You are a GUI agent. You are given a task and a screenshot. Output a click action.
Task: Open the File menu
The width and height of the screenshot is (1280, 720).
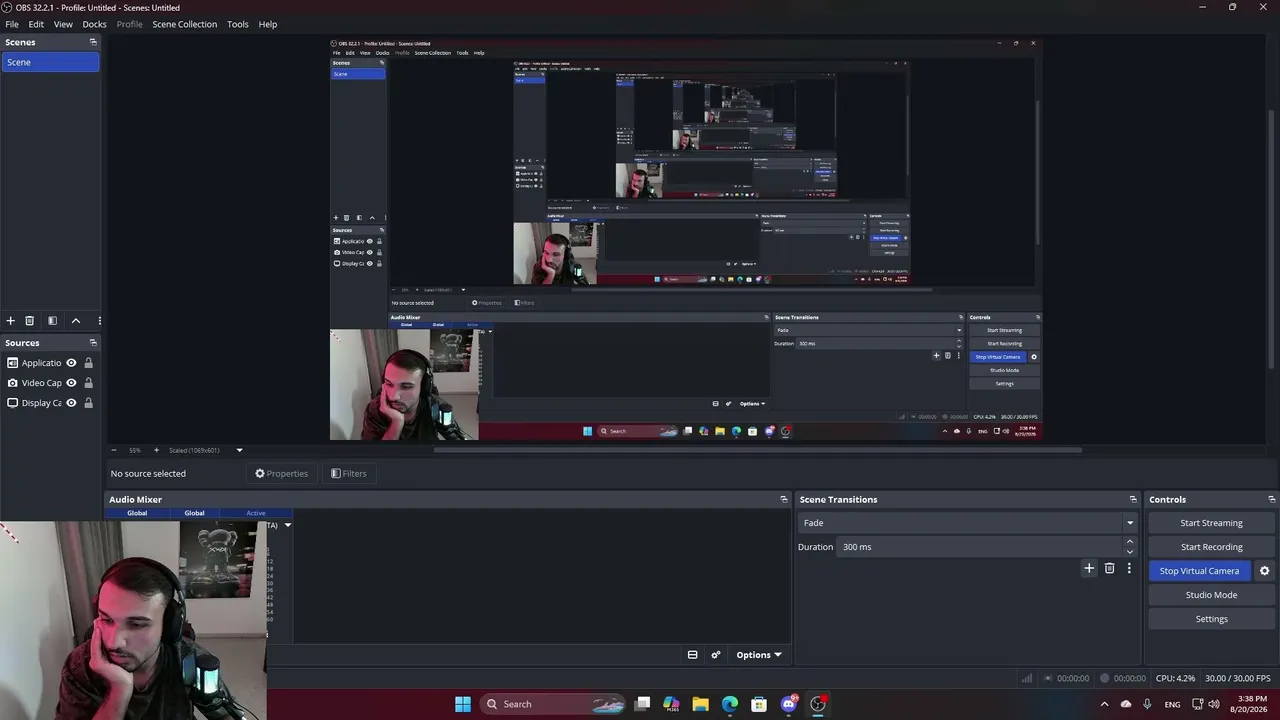[12, 24]
